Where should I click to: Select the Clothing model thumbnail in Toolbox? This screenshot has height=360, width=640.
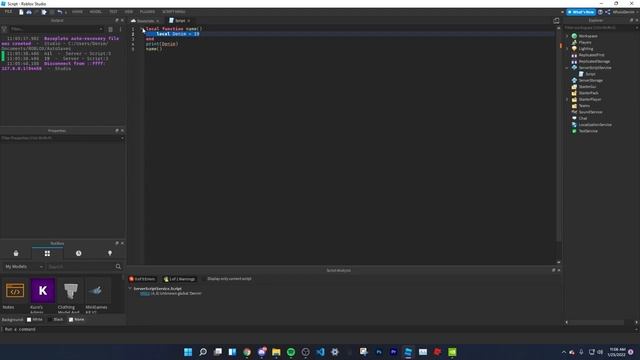[x=70, y=291]
